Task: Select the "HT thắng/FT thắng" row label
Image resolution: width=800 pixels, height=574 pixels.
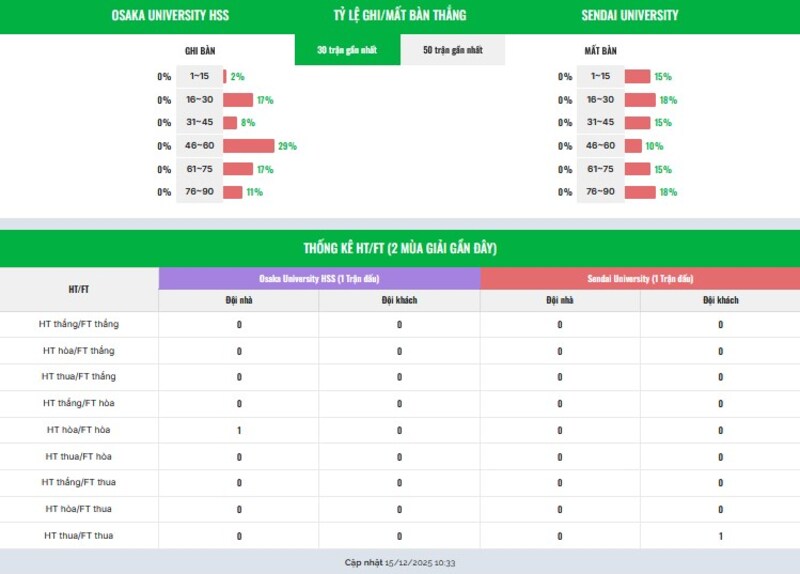Action: (79, 324)
